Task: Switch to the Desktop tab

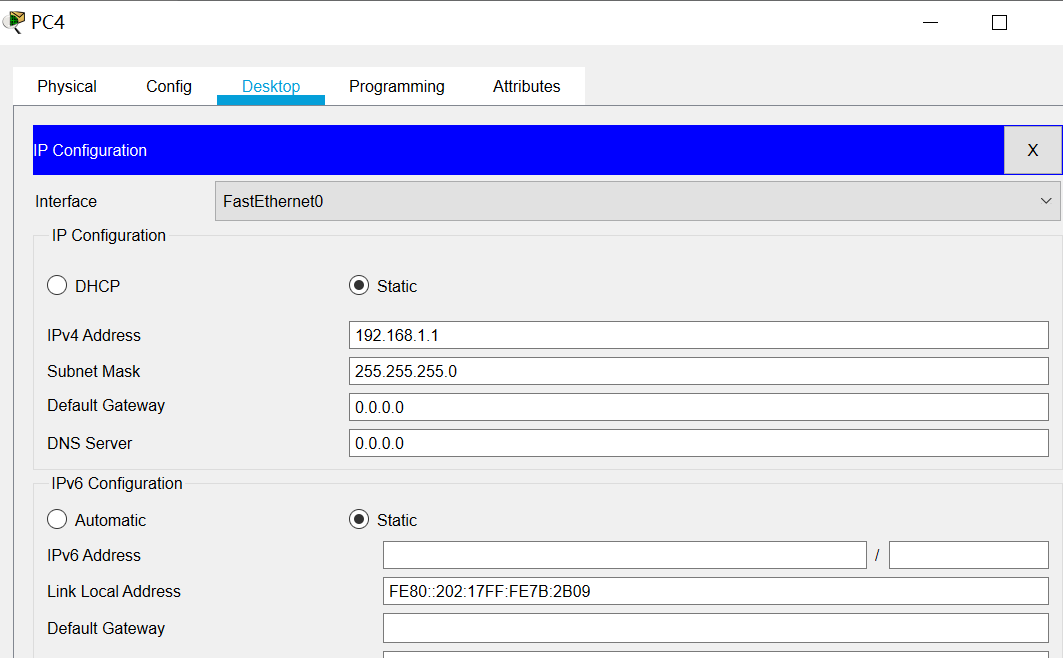Action: click(270, 86)
